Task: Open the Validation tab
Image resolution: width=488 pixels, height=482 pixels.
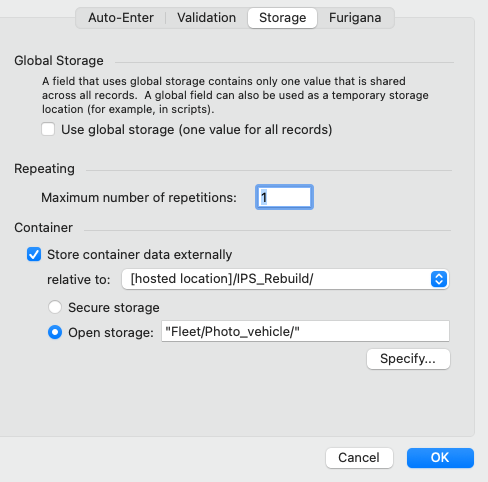Action: (206, 18)
